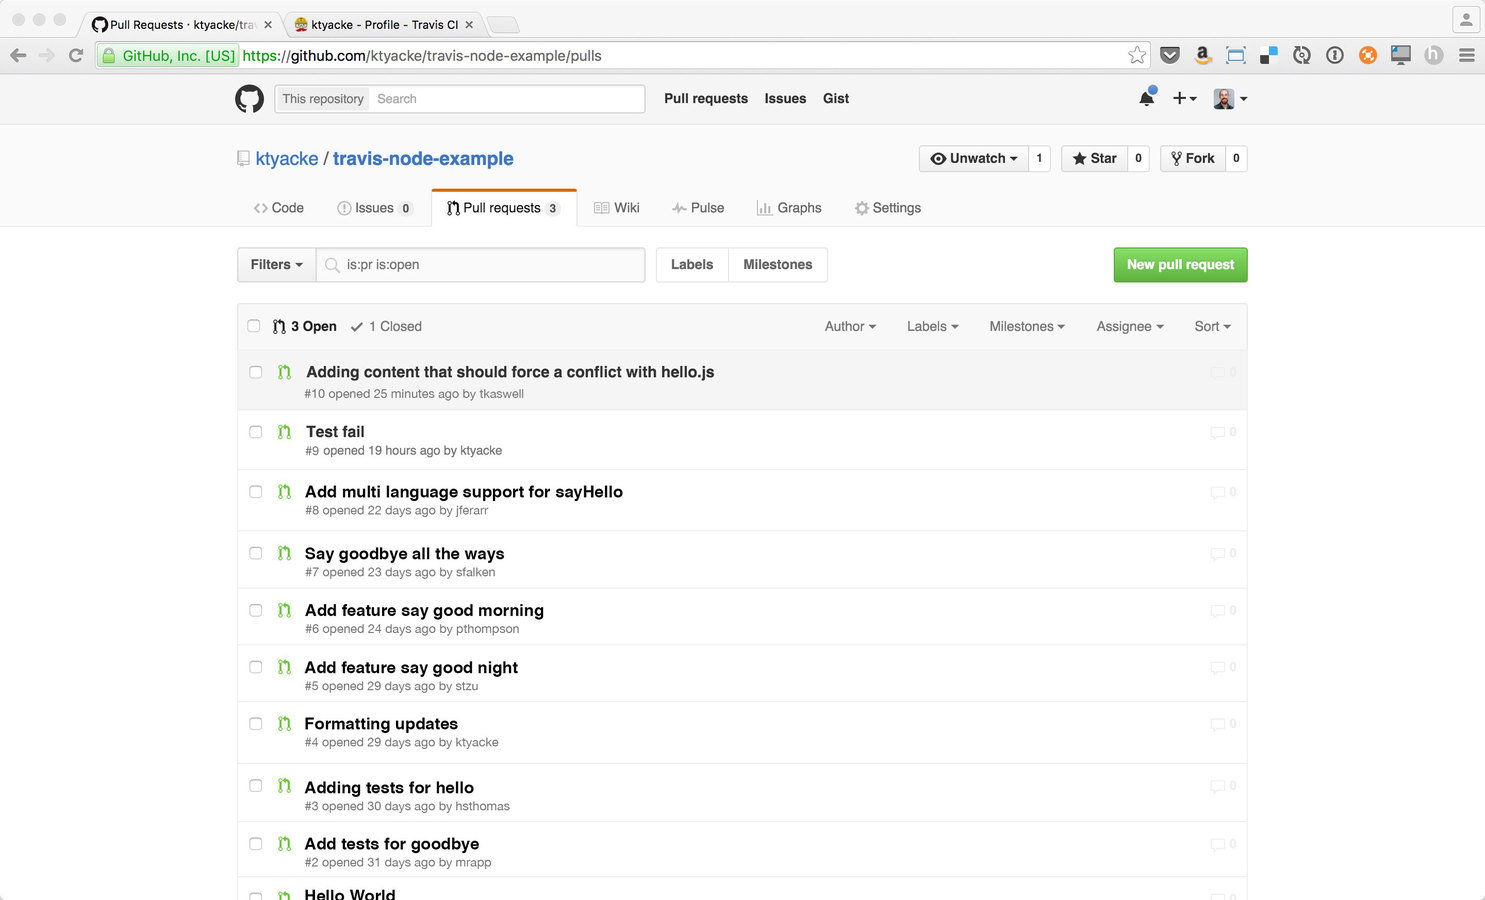Fork the repository

coord(1193,158)
